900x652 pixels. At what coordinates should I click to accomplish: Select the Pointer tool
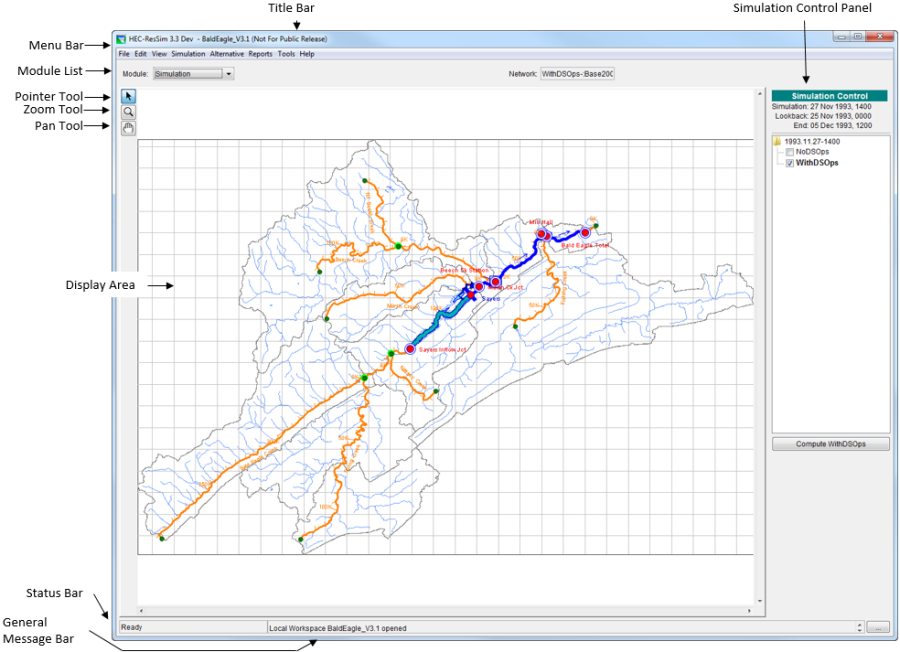click(x=126, y=95)
